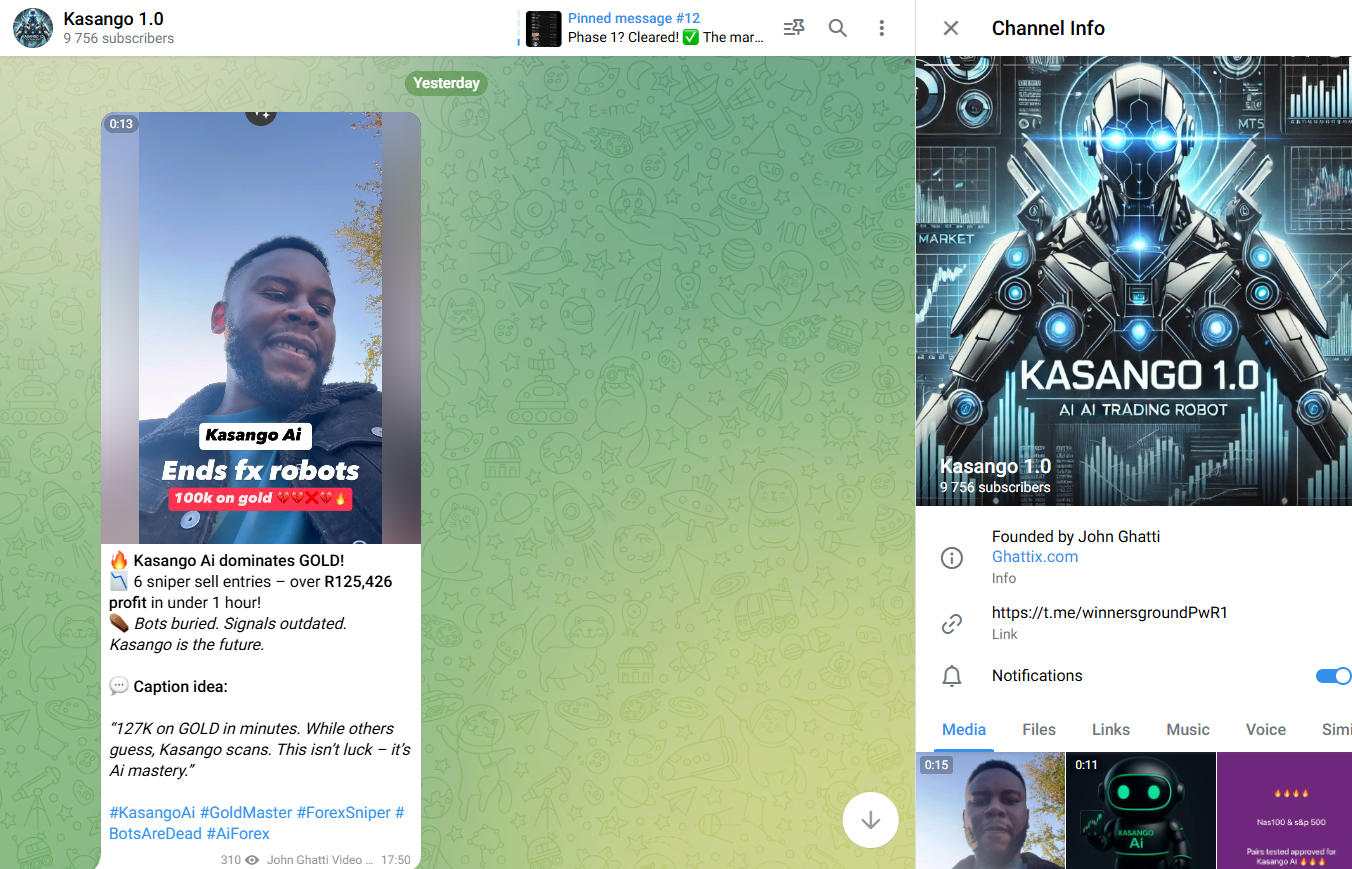
Task: Click the Kasango 1.0 title in chat header
Action: 113,19
